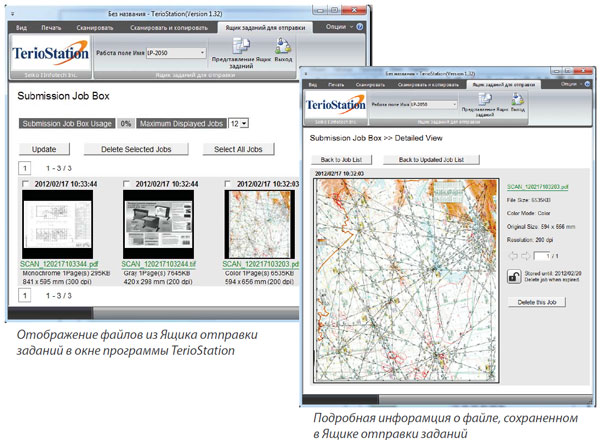Expand the LP-2050 printer dropdown in left window
The height and width of the screenshot is (440, 600).
(202, 52)
